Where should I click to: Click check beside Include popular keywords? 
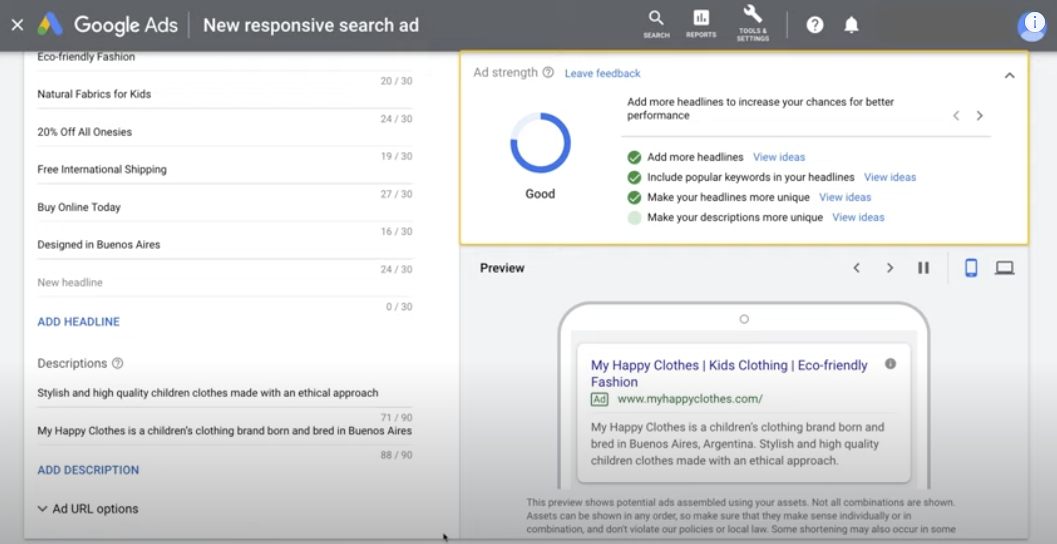pos(634,177)
